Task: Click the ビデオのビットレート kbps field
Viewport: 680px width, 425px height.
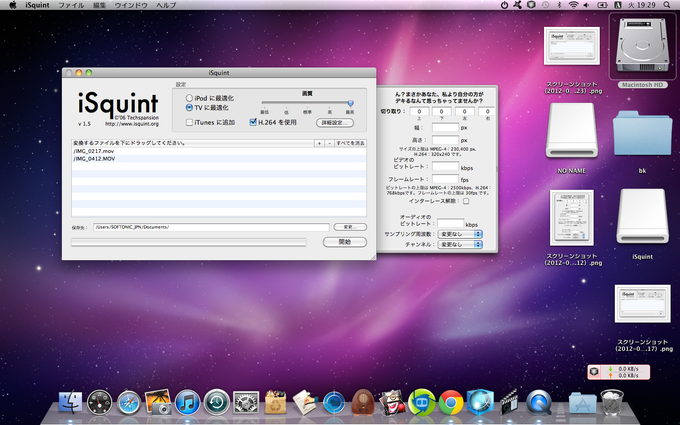Action: tap(445, 167)
